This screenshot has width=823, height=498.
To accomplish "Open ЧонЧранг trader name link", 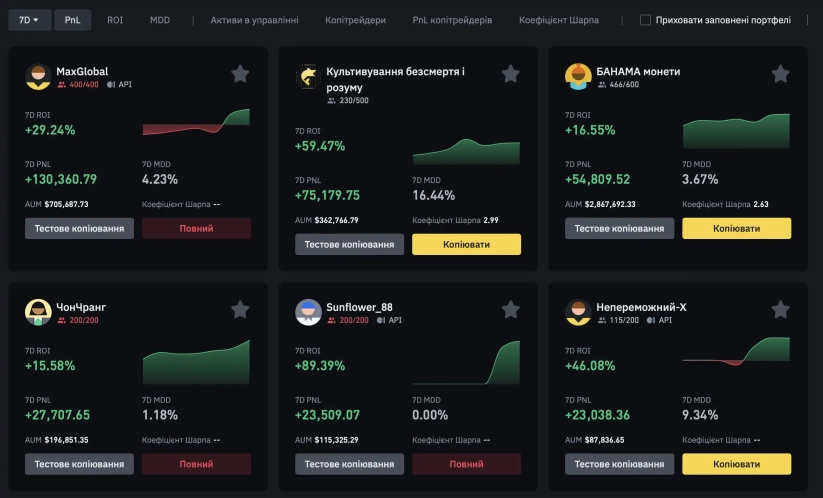I will click(x=80, y=307).
